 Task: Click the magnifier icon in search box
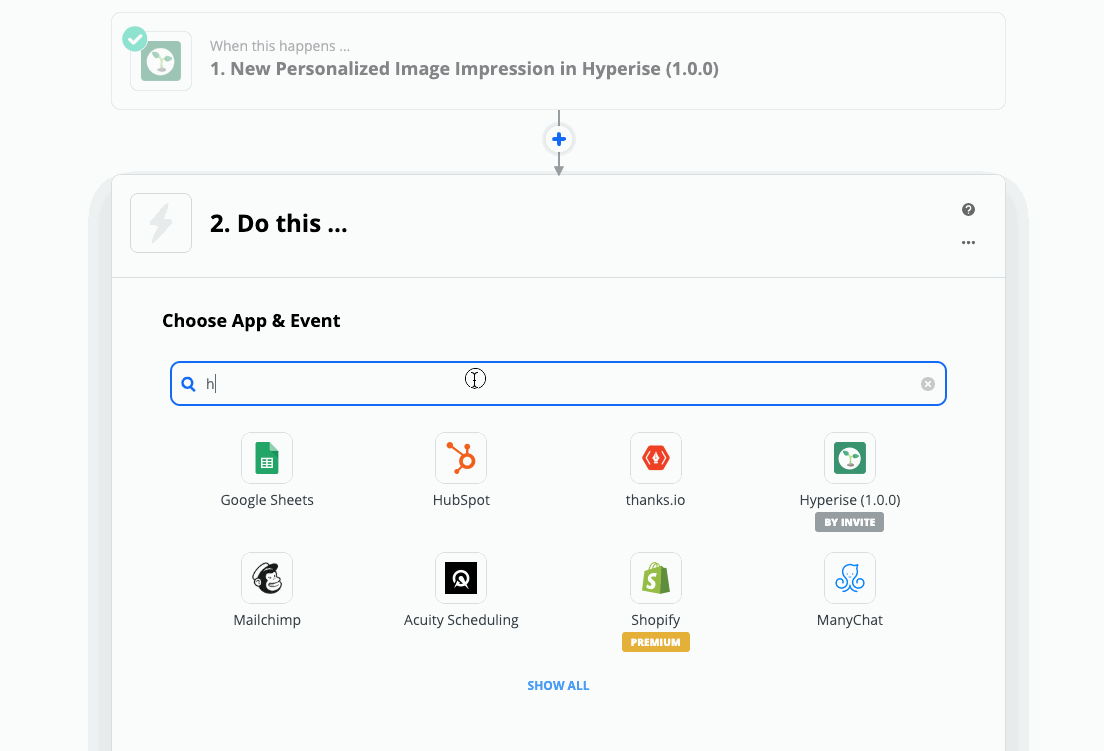(x=188, y=384)
